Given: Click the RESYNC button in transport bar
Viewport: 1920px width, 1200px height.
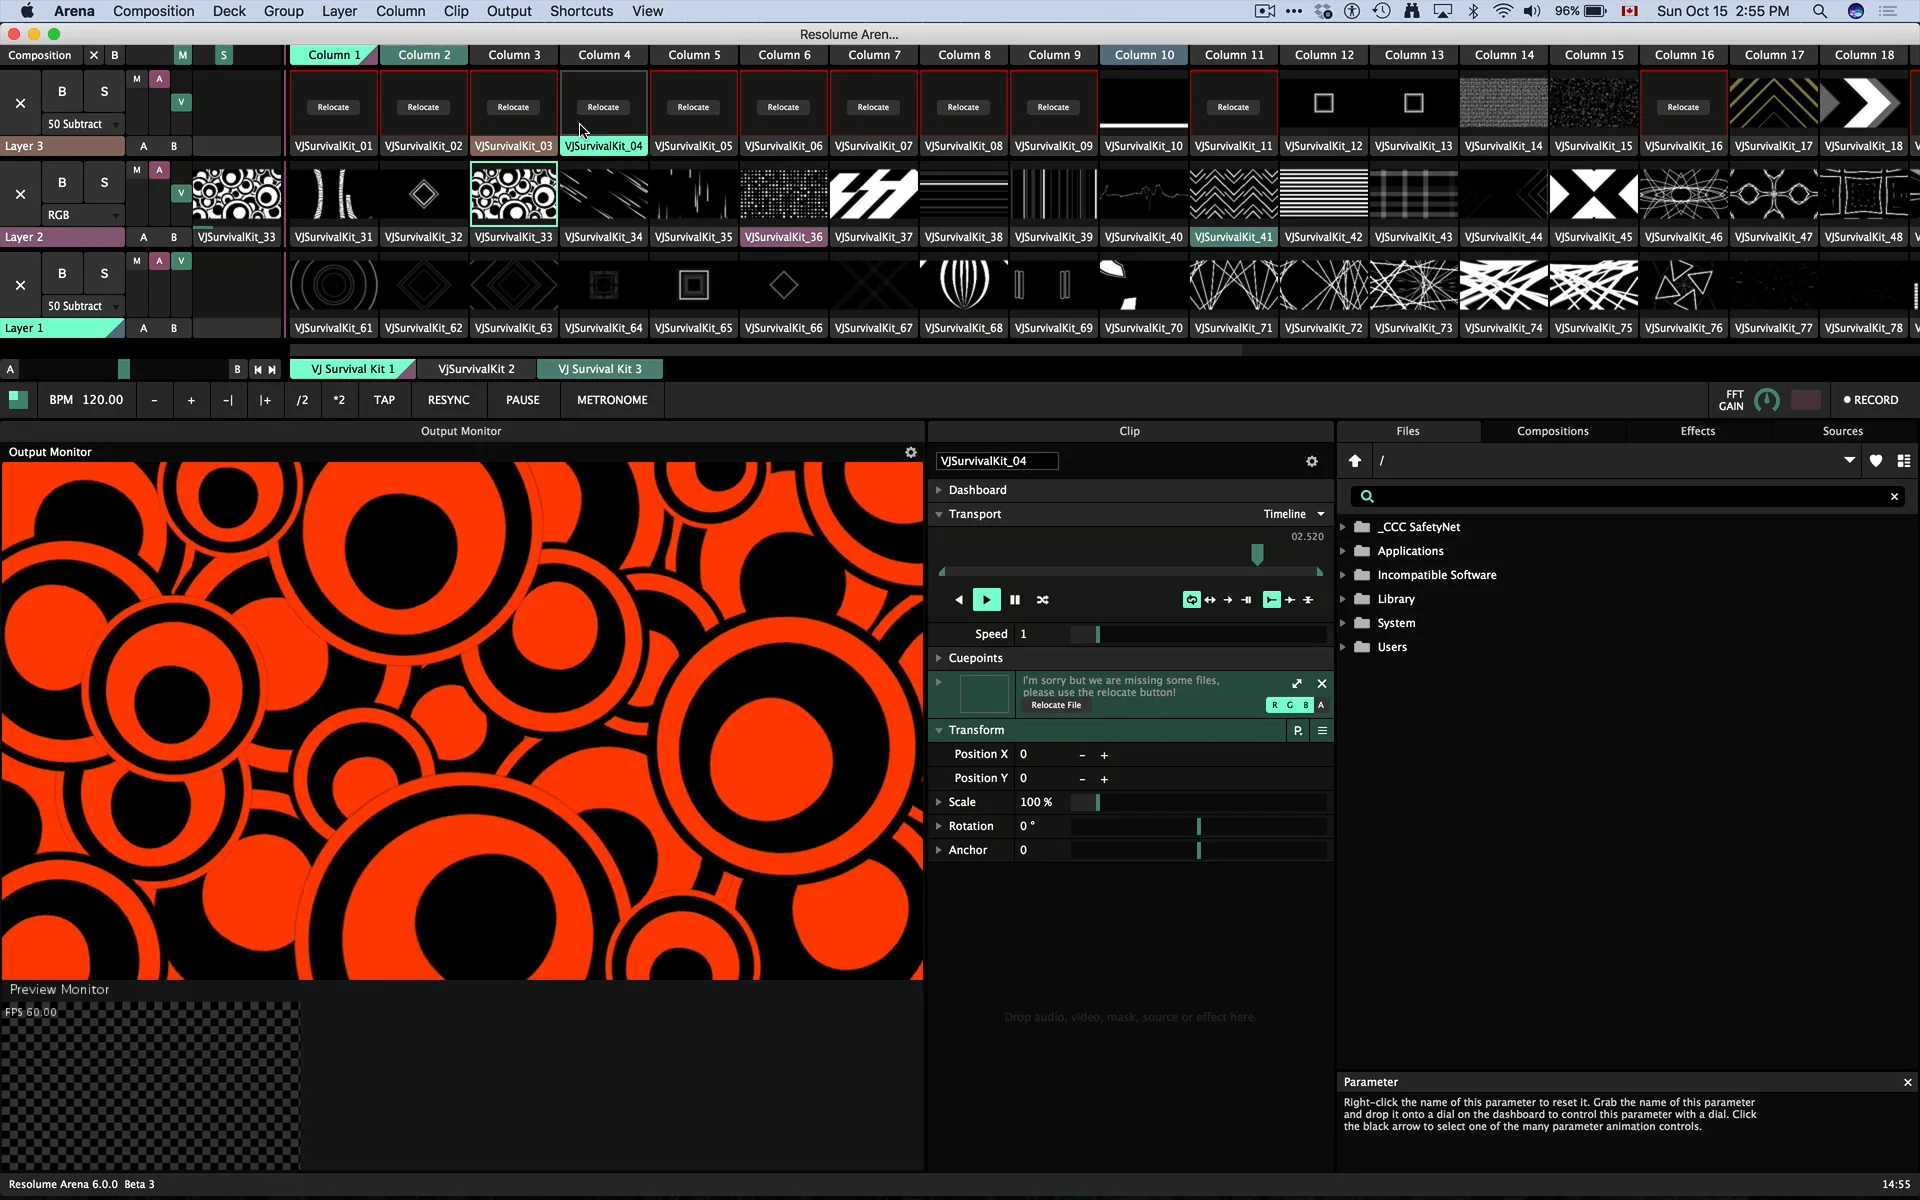Looking at the screenshot, I should click(x=448, y=400).
